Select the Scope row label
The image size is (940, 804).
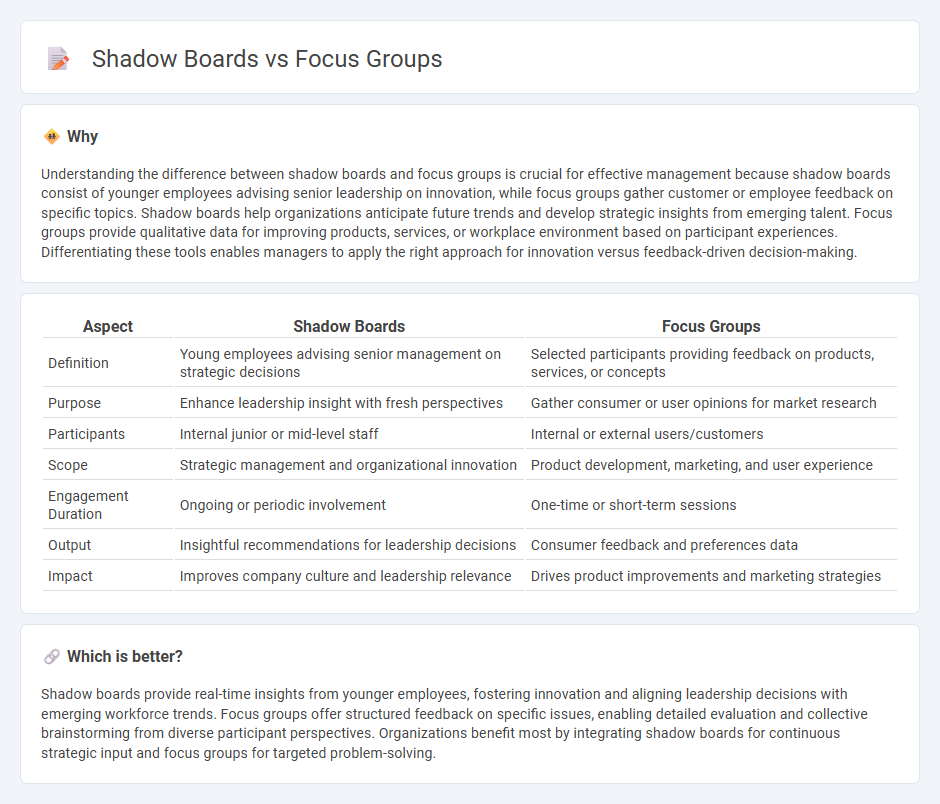68,465
